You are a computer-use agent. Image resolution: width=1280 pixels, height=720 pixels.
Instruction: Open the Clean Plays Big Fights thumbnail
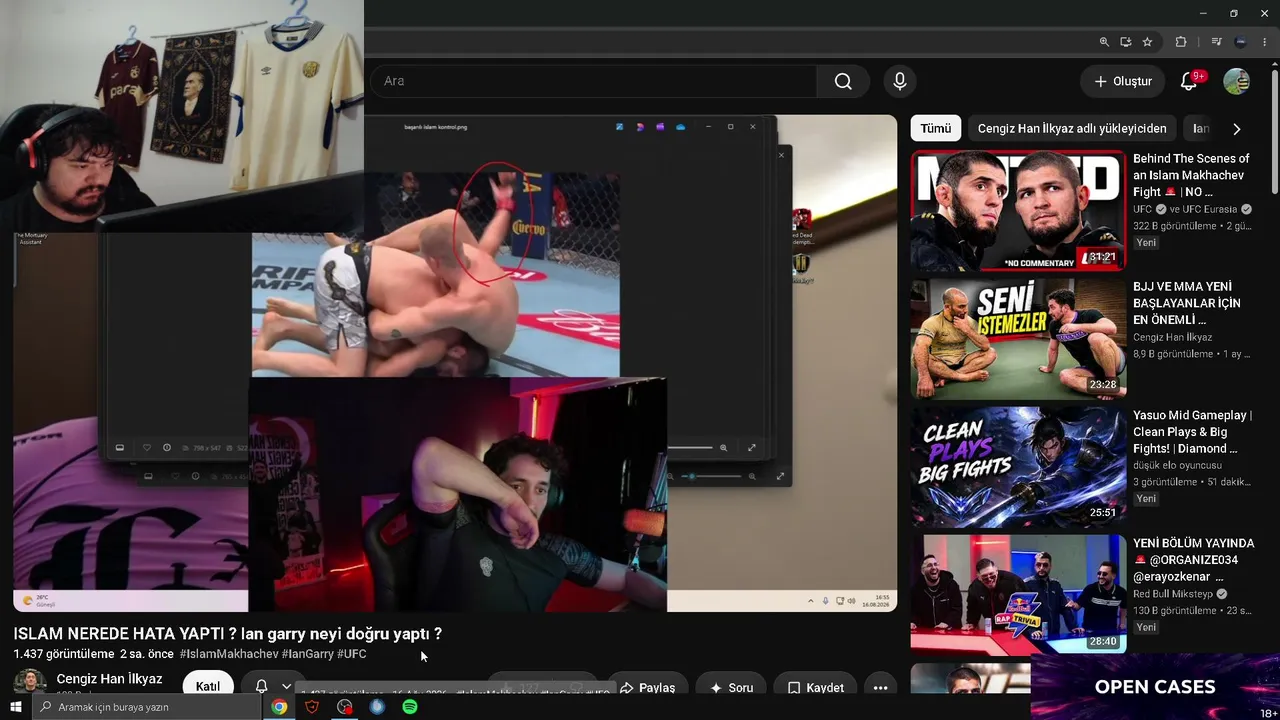[1018, 467]
